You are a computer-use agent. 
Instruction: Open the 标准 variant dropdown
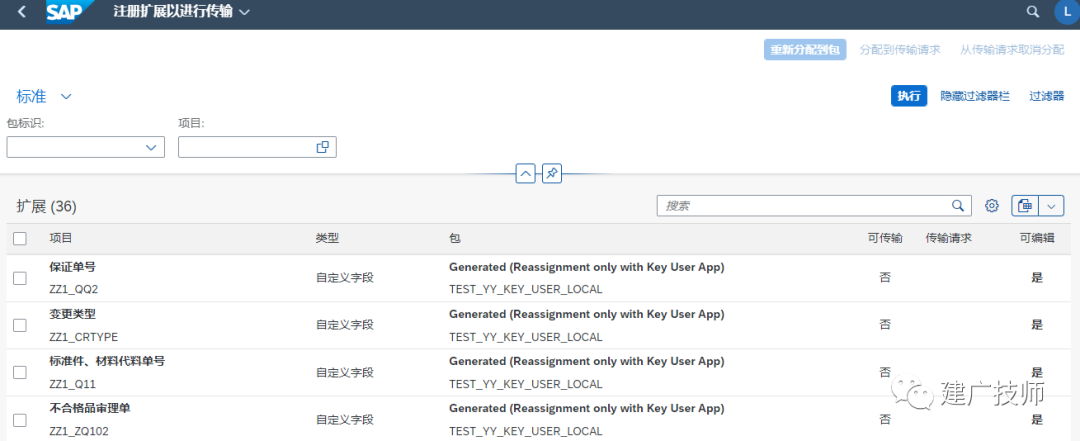pos(66,97)
